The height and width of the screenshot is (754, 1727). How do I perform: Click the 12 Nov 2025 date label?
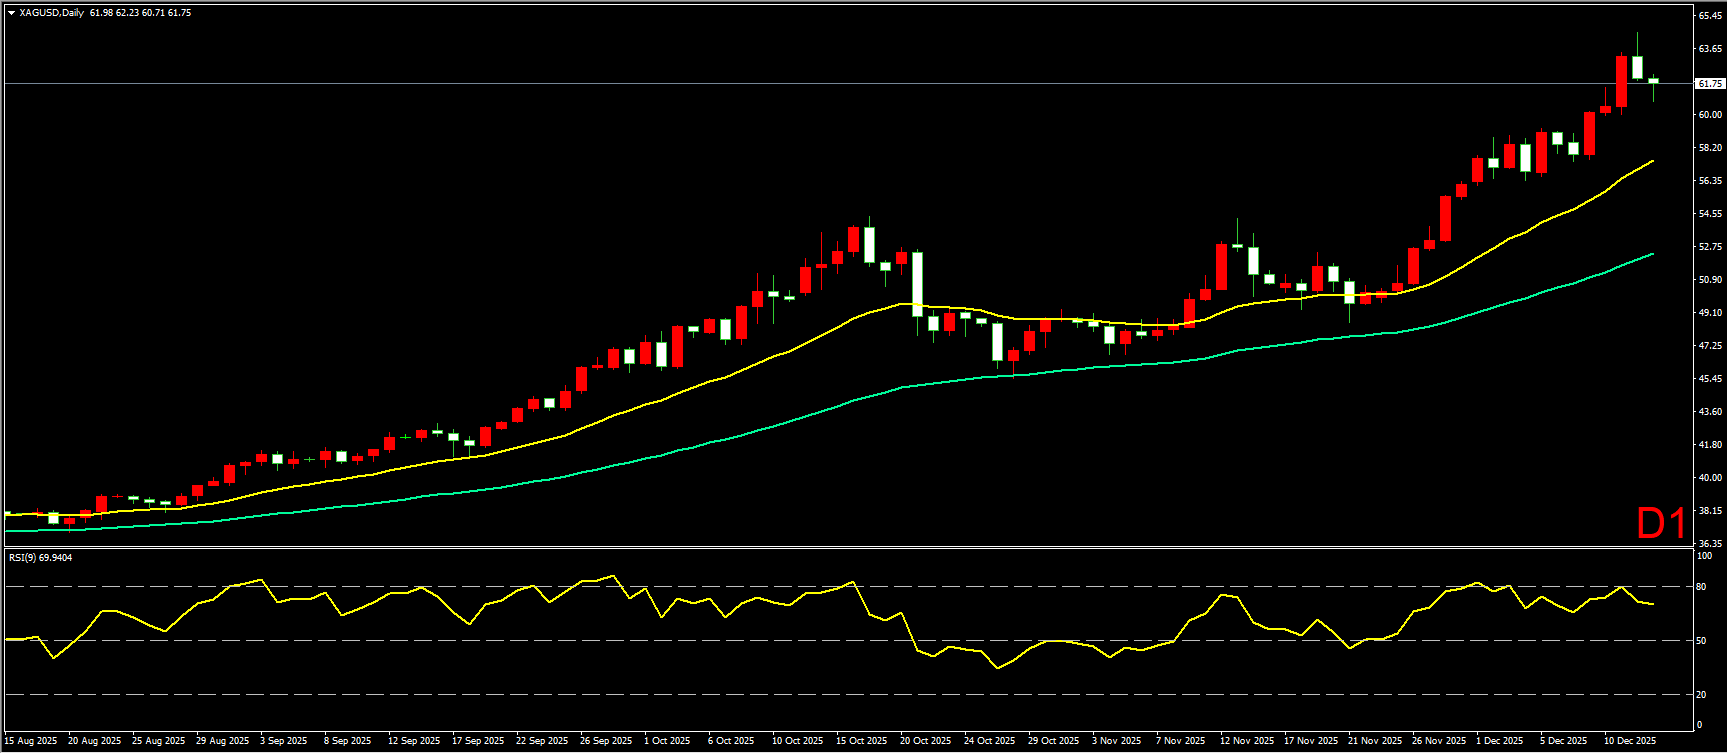pos(1246,741)
